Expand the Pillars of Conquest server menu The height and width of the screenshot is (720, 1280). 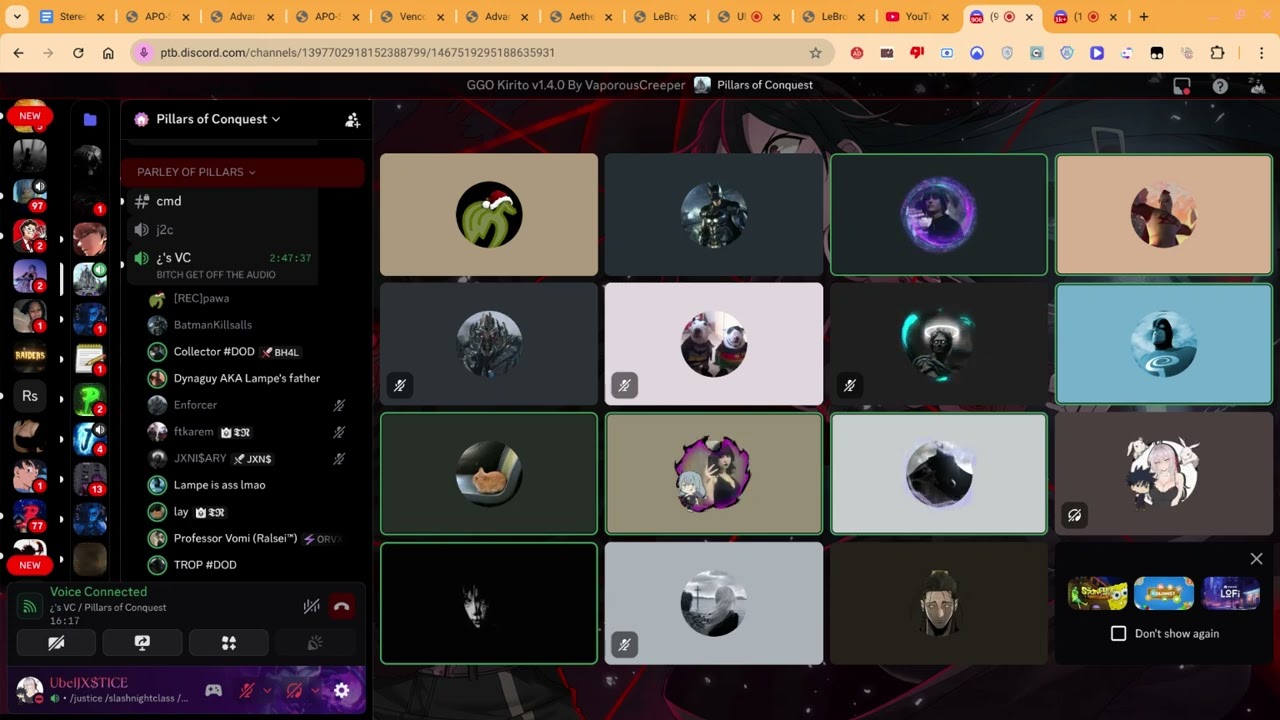click(x=218, y=119)
